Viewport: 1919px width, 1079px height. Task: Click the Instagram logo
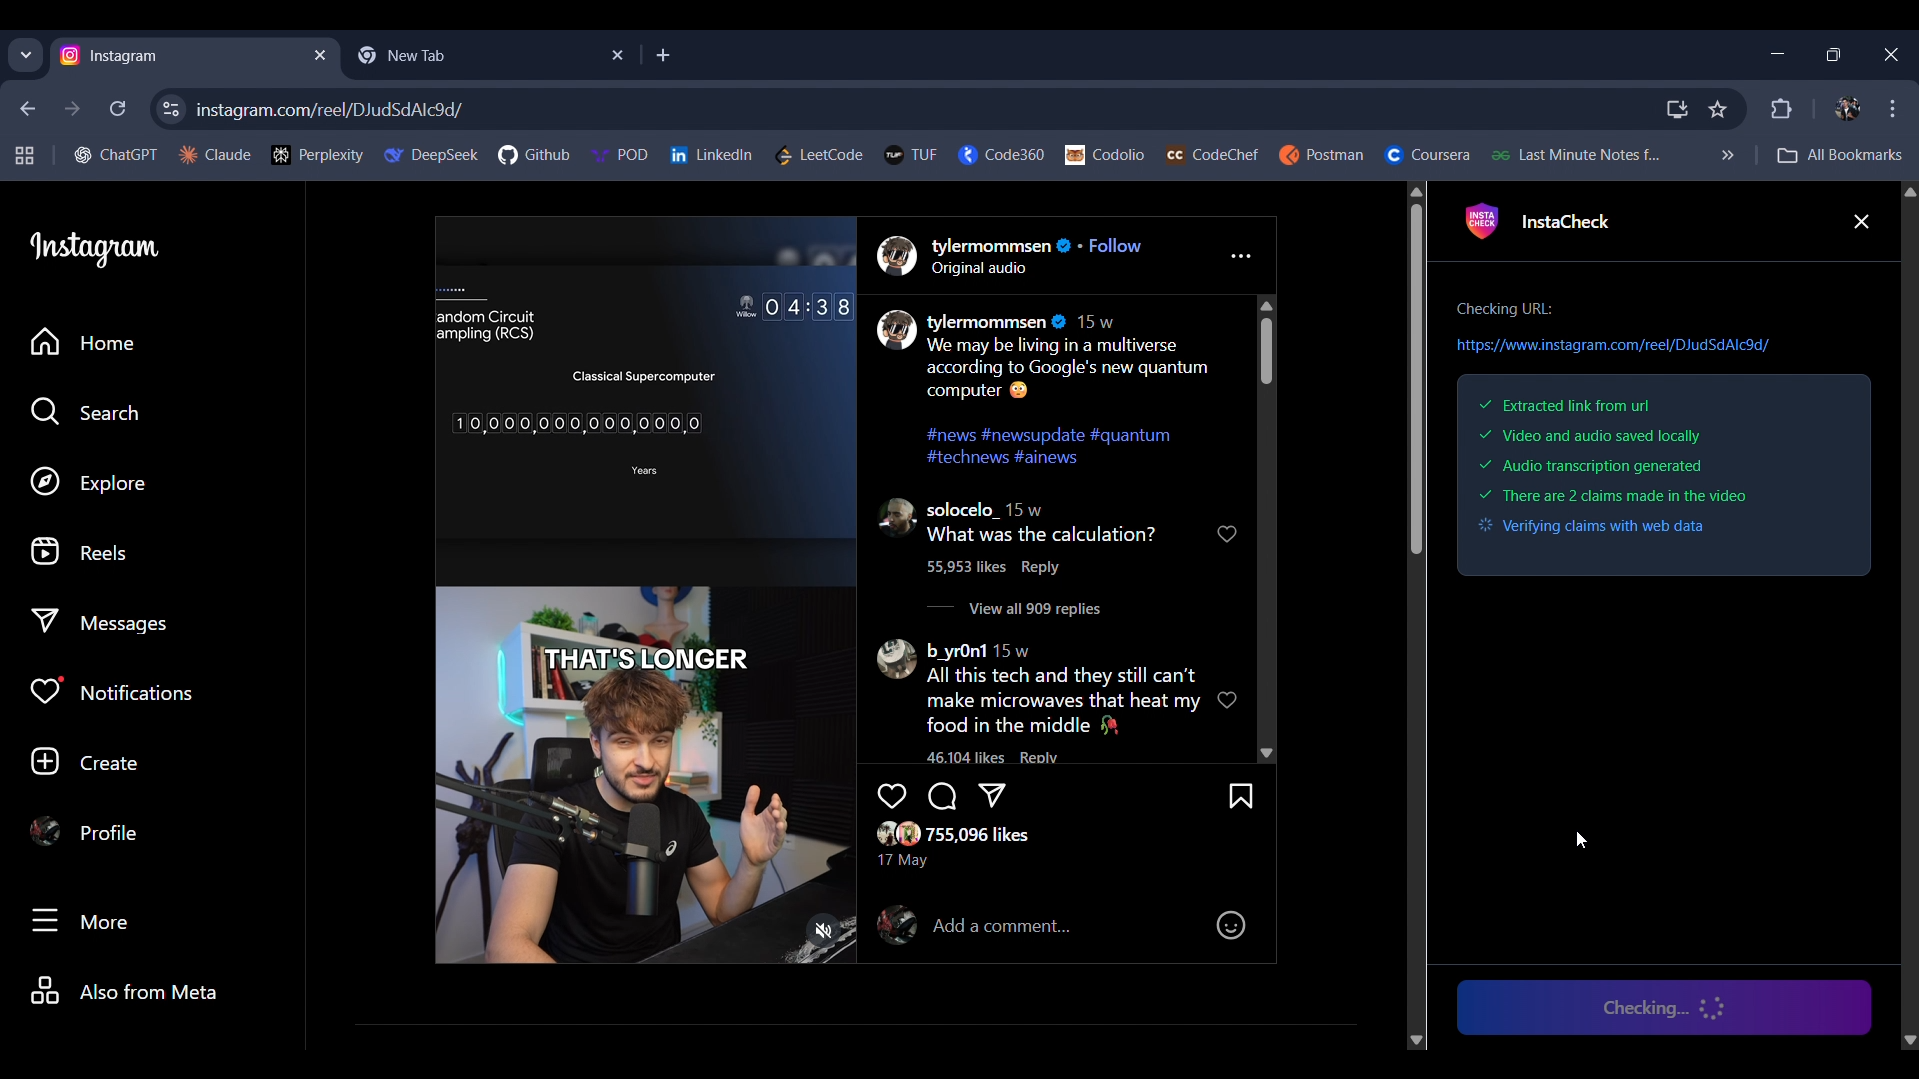[x=94, y=248]
